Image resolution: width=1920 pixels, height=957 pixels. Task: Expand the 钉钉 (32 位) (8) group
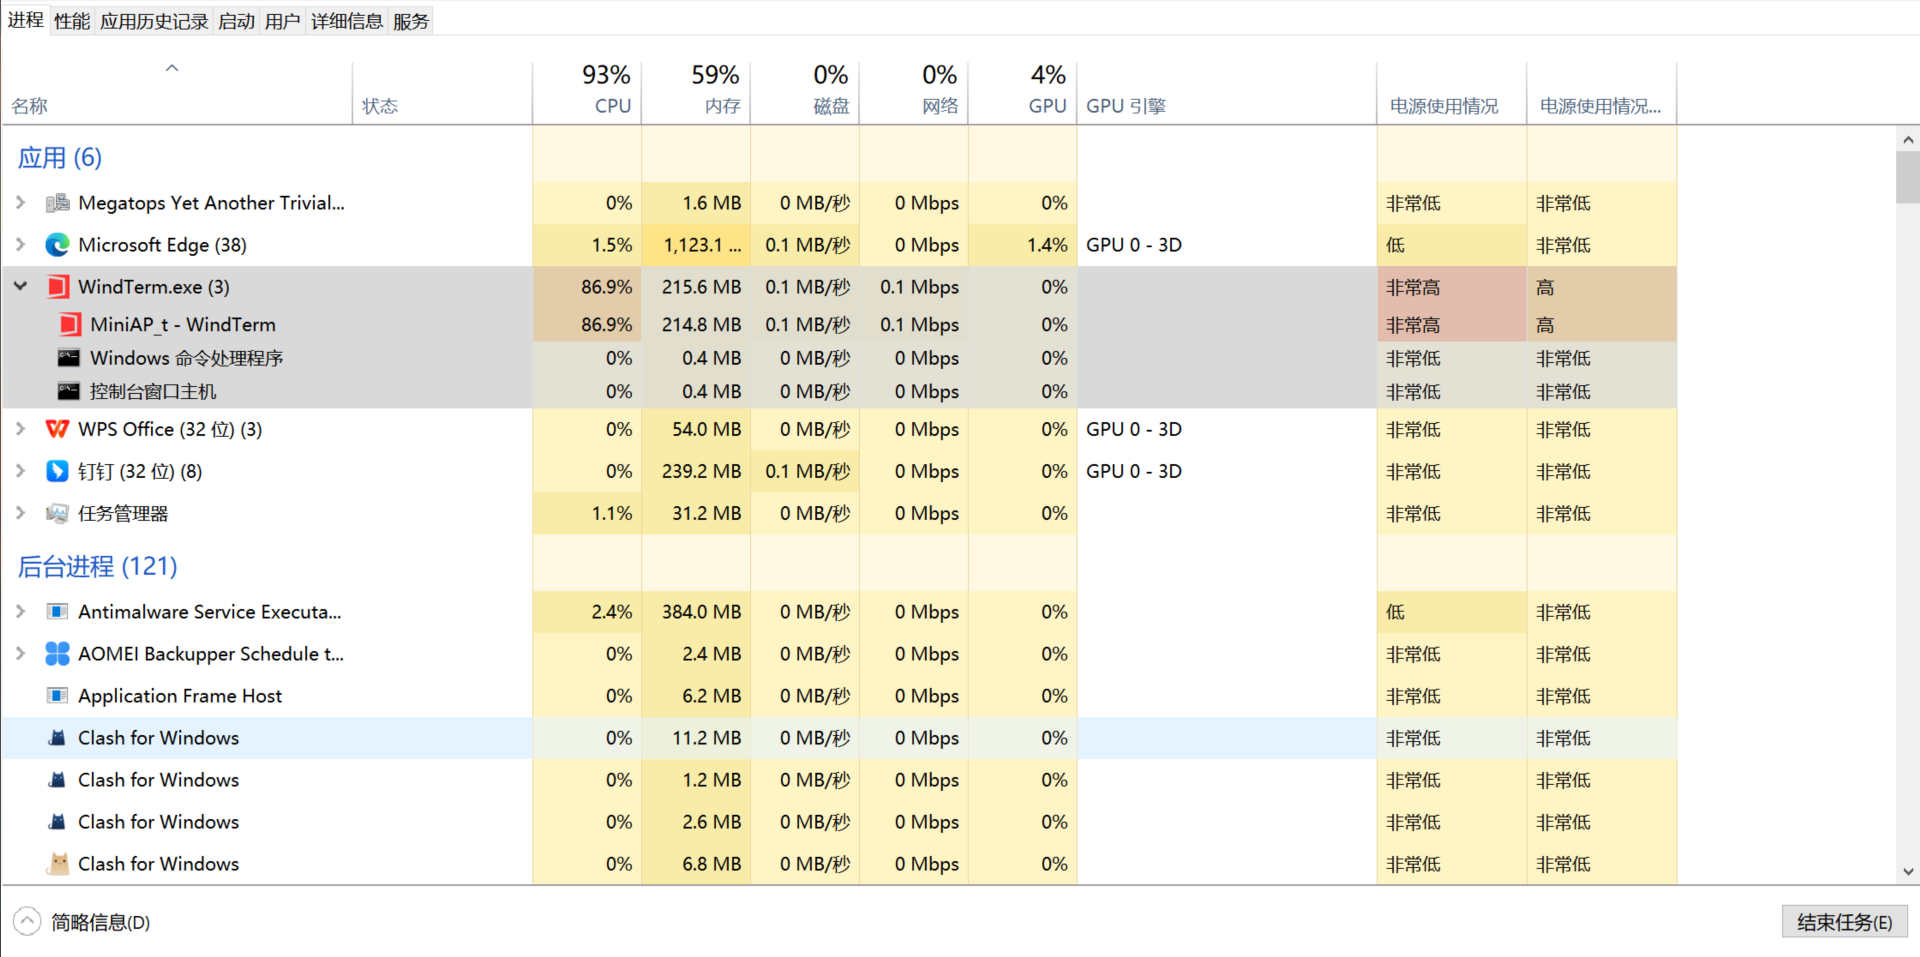pos(20,471)
